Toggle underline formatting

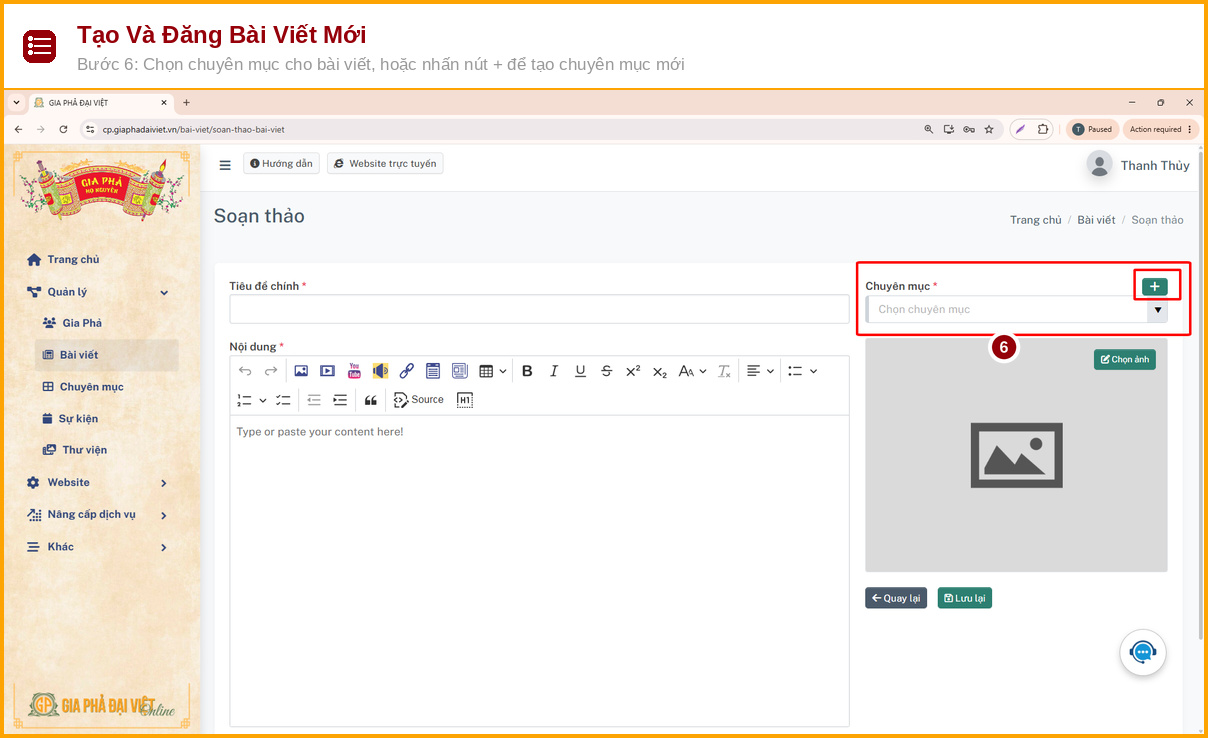[x=580, y=371]
